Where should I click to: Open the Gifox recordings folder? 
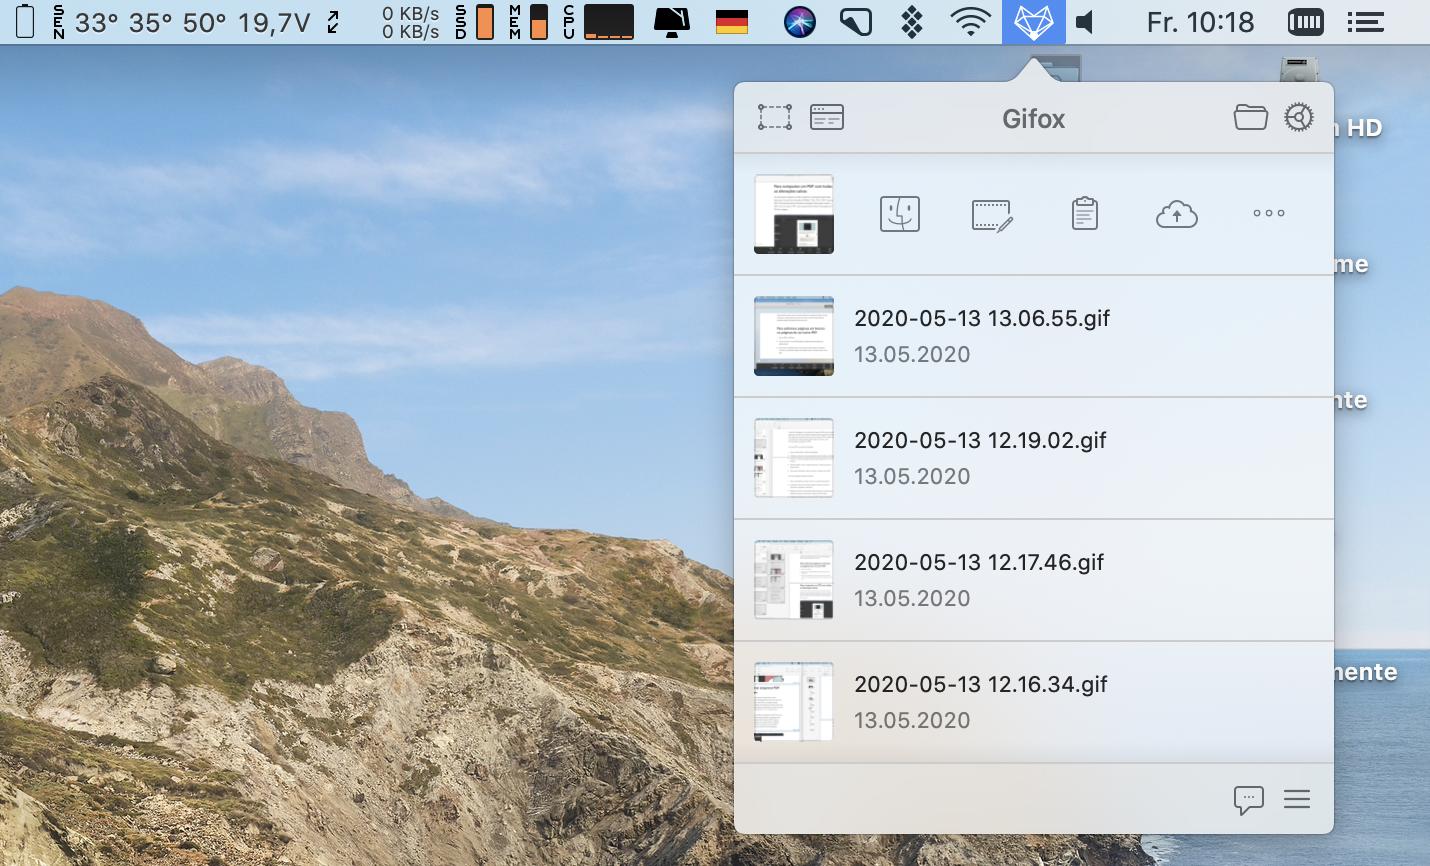coord(1251,117)
